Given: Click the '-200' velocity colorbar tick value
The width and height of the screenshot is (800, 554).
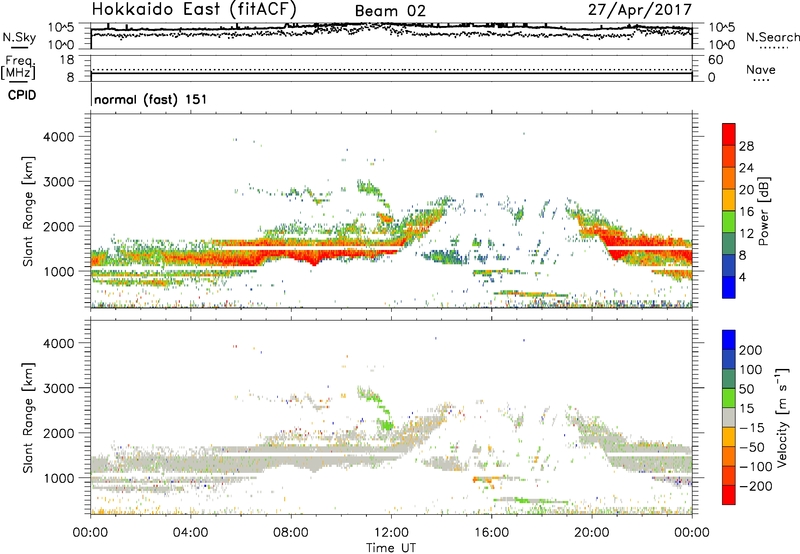Looking at the screenshot, I should [x=756, y=486].
